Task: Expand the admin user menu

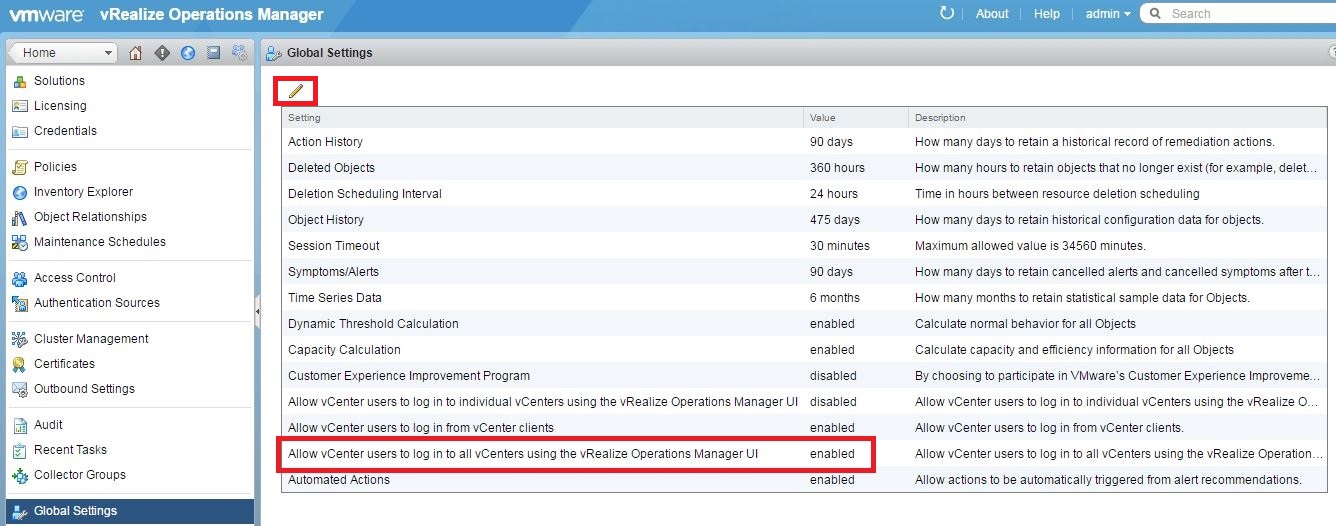Action: pyautogui.click(x=1108, y=14)
